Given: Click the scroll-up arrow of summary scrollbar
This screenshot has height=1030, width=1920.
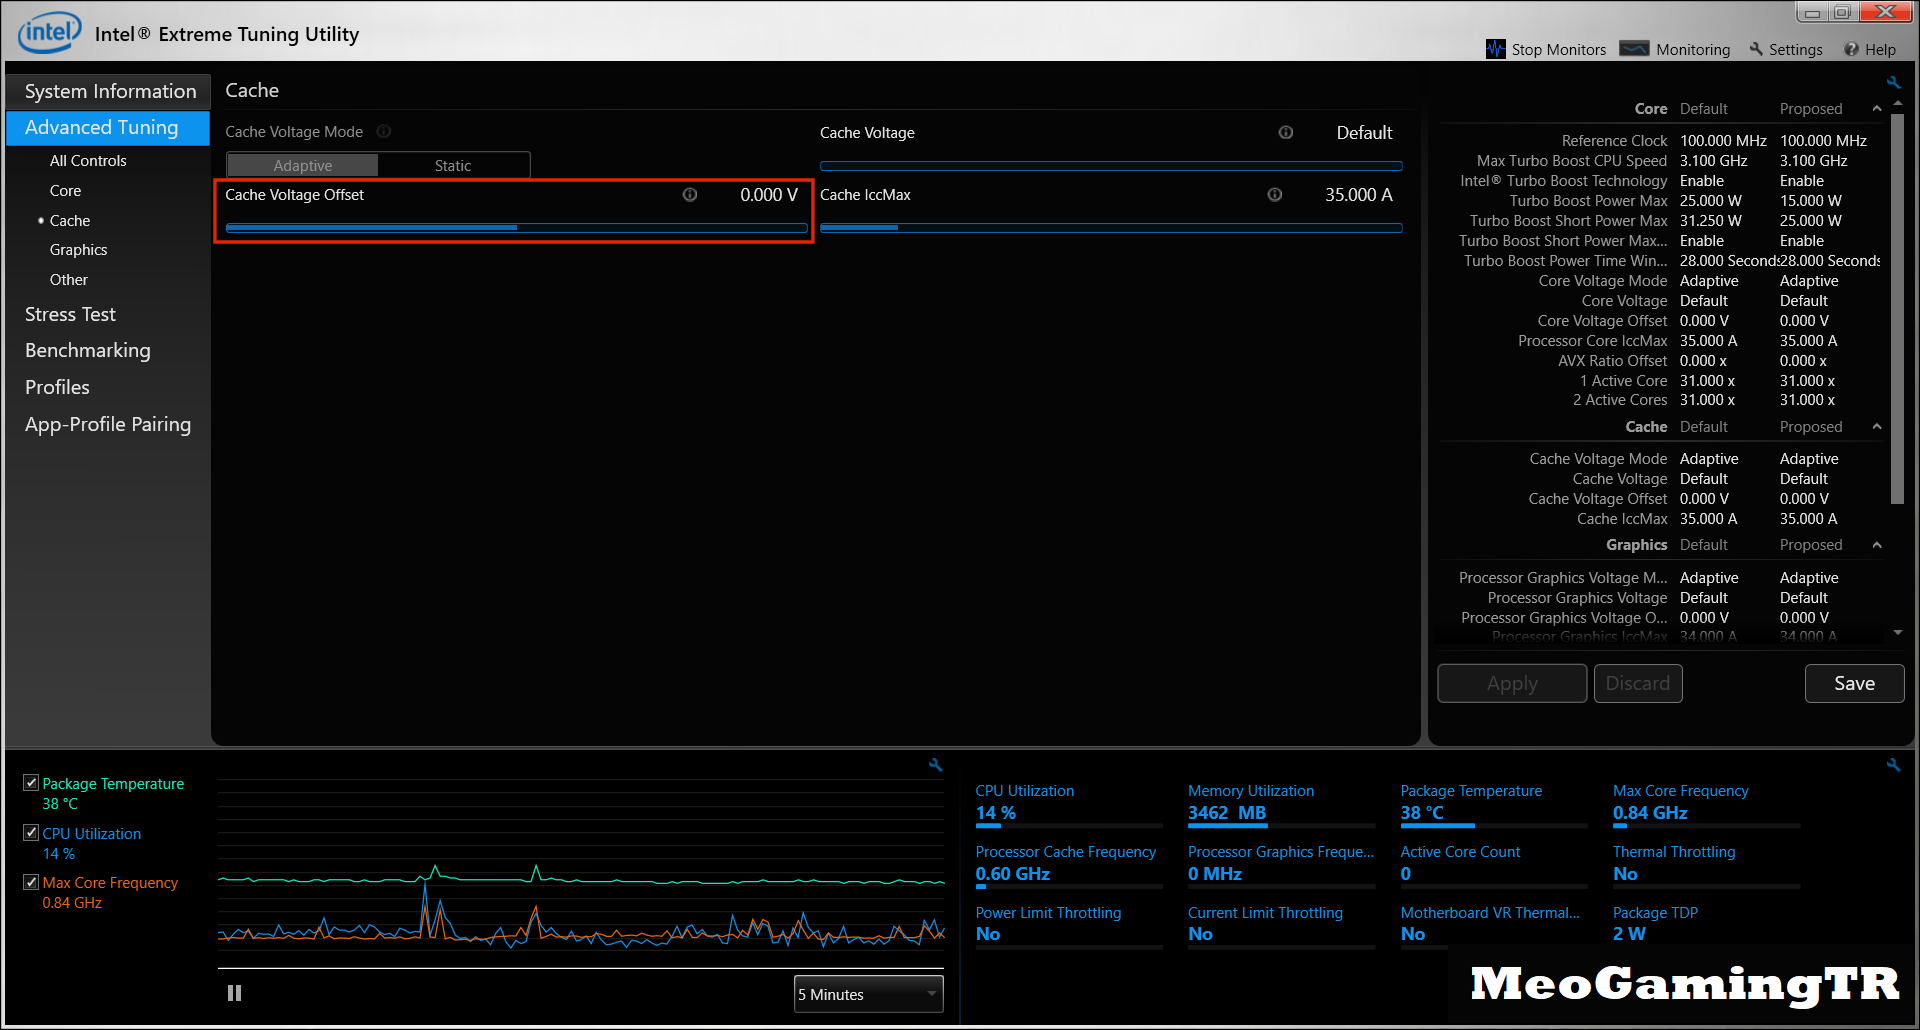Looking at the screenshot, I should tap(1897, 103).
